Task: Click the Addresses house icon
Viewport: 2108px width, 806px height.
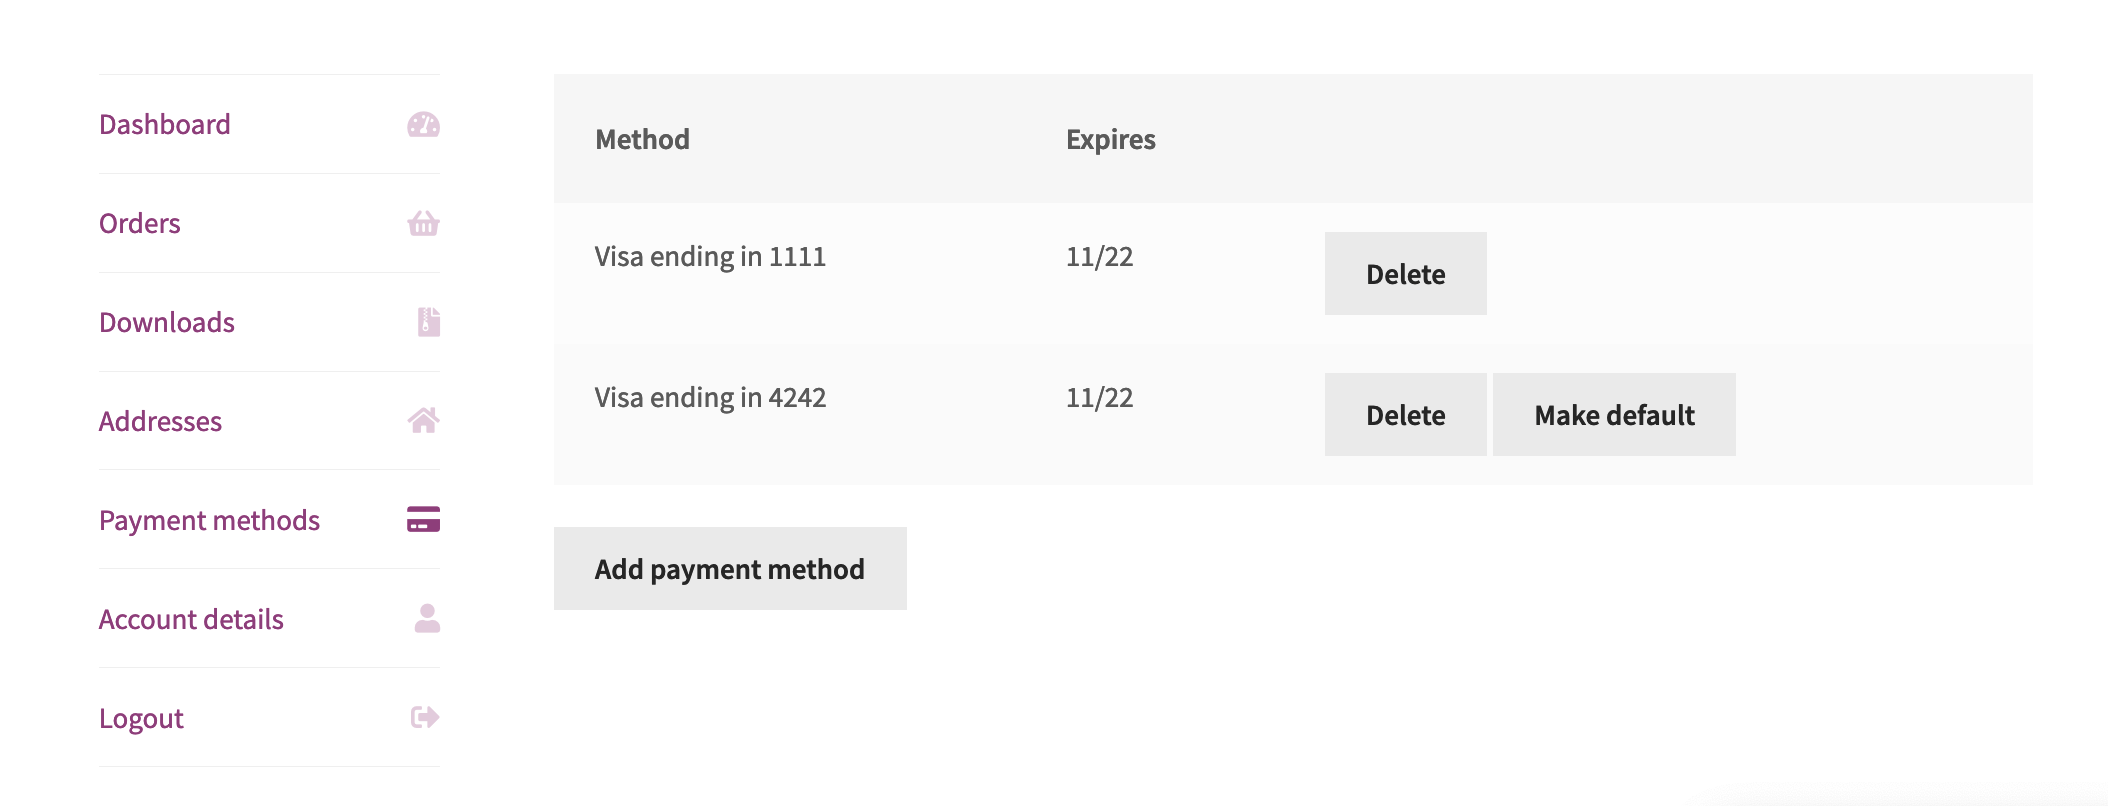Action: 423,421
